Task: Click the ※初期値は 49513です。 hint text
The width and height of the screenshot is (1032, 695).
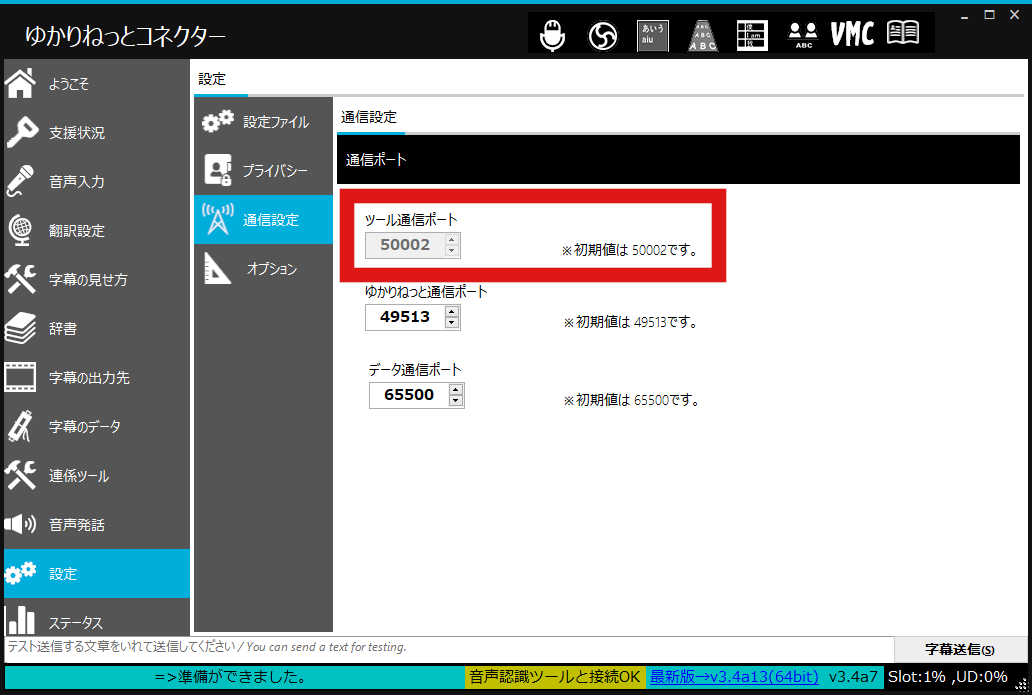Action: tap(630, 322)
